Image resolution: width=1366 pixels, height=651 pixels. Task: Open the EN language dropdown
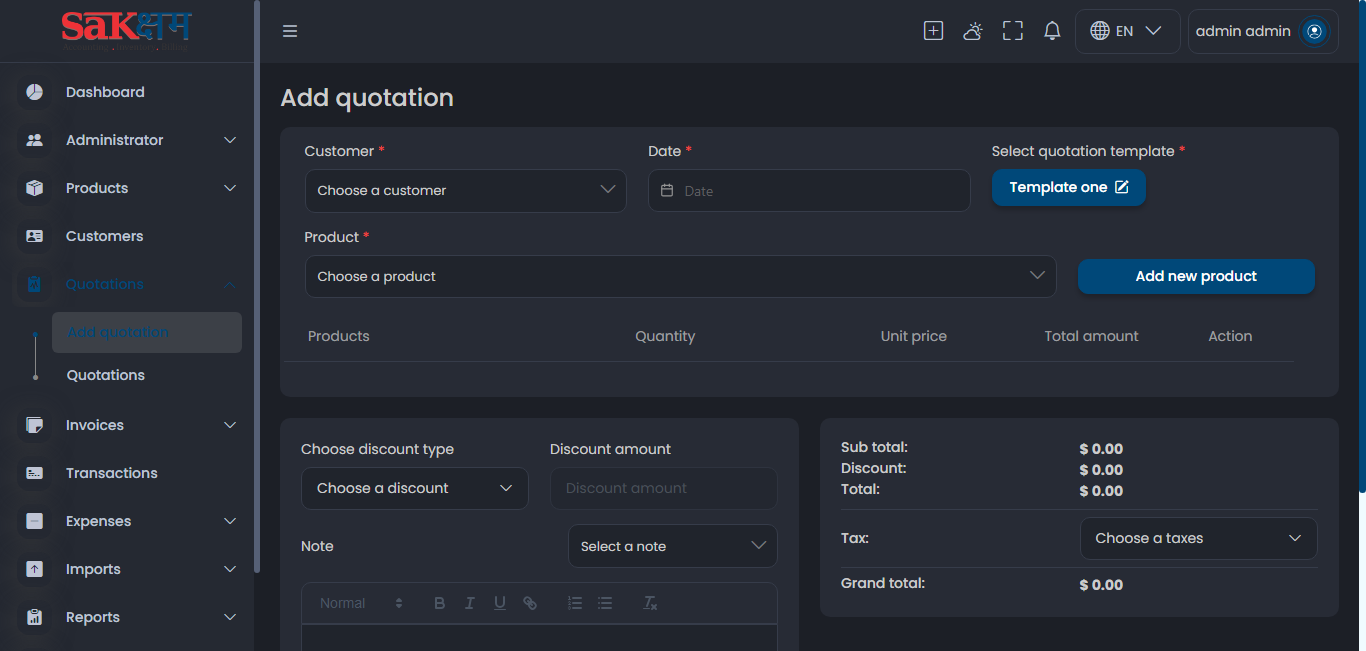tap(1127, 31)
